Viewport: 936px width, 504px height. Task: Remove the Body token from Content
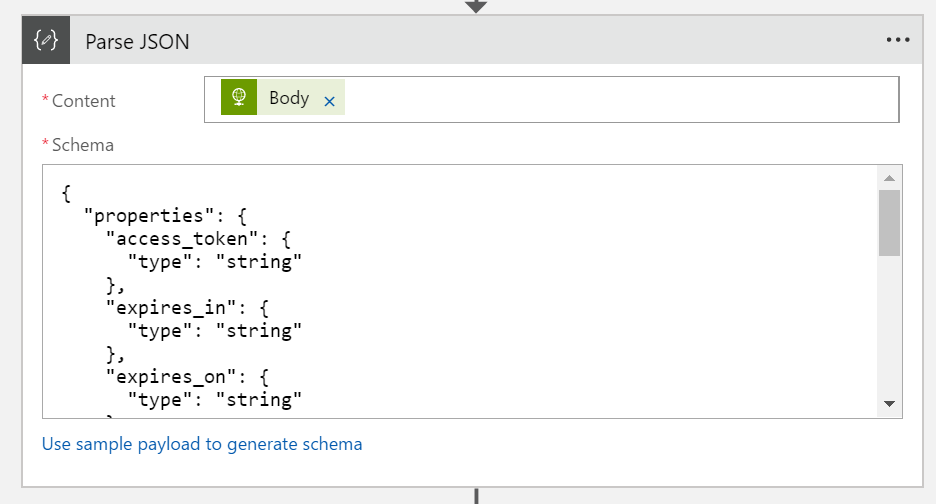(x=329, y=101)
